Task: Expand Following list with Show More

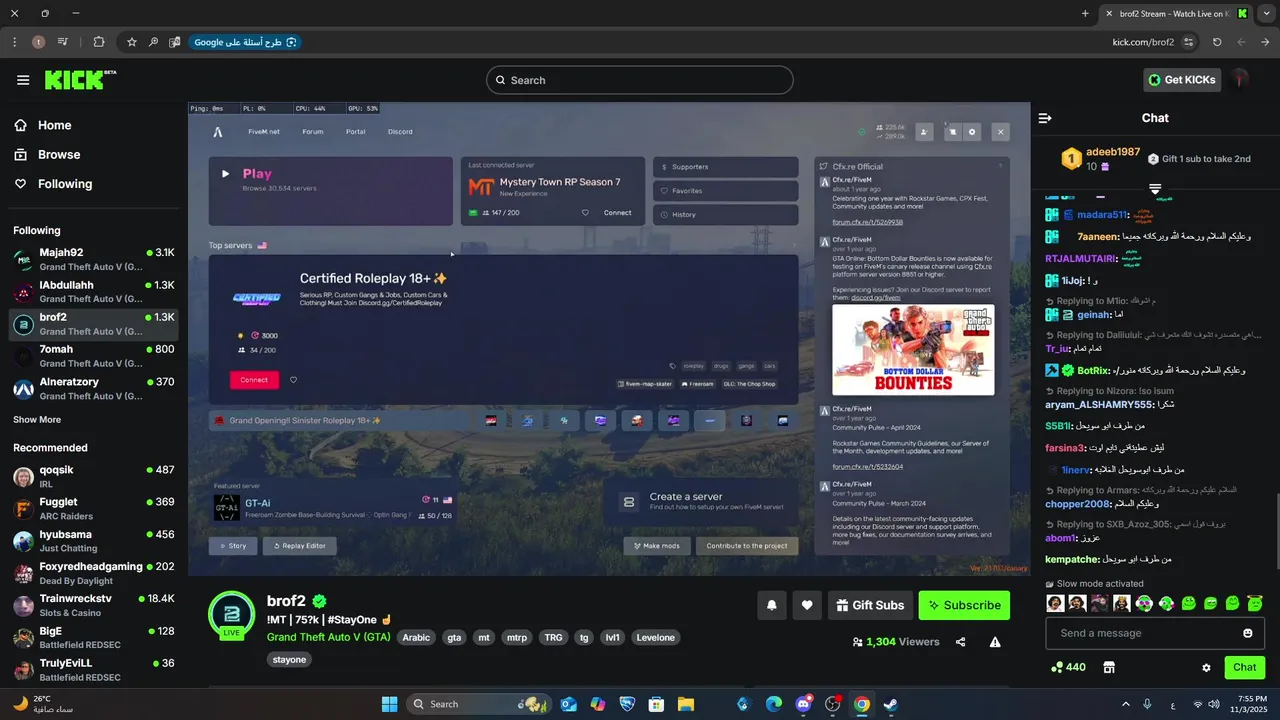Action: click(x=37, y=420)
